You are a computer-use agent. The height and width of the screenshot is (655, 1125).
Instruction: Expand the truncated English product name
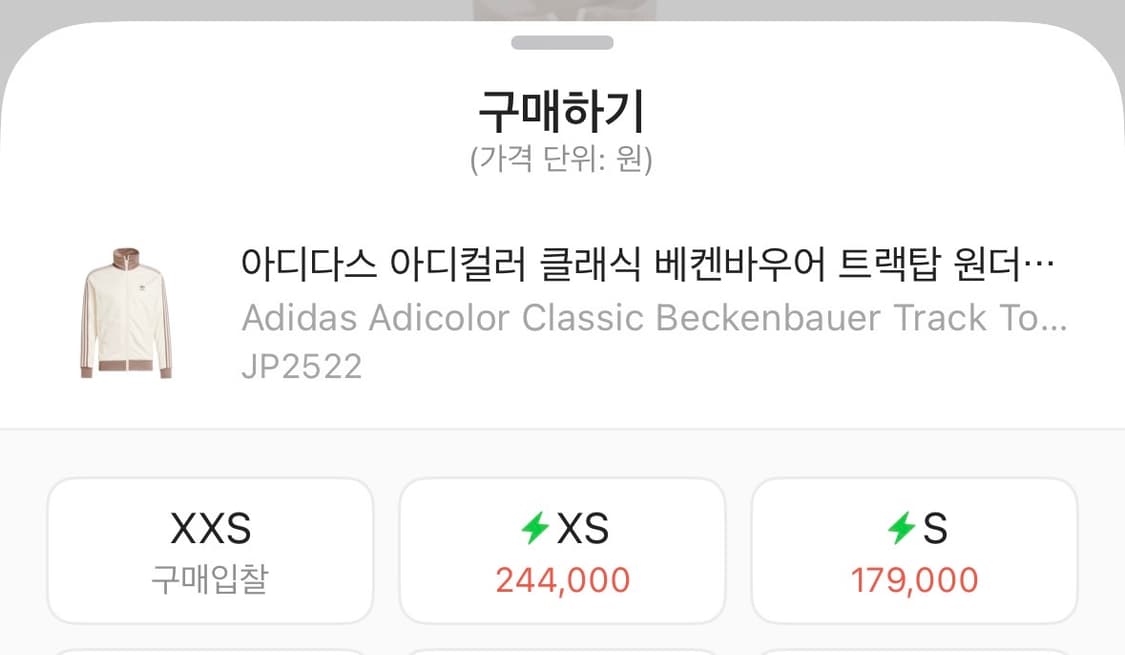tap(655, 318)
